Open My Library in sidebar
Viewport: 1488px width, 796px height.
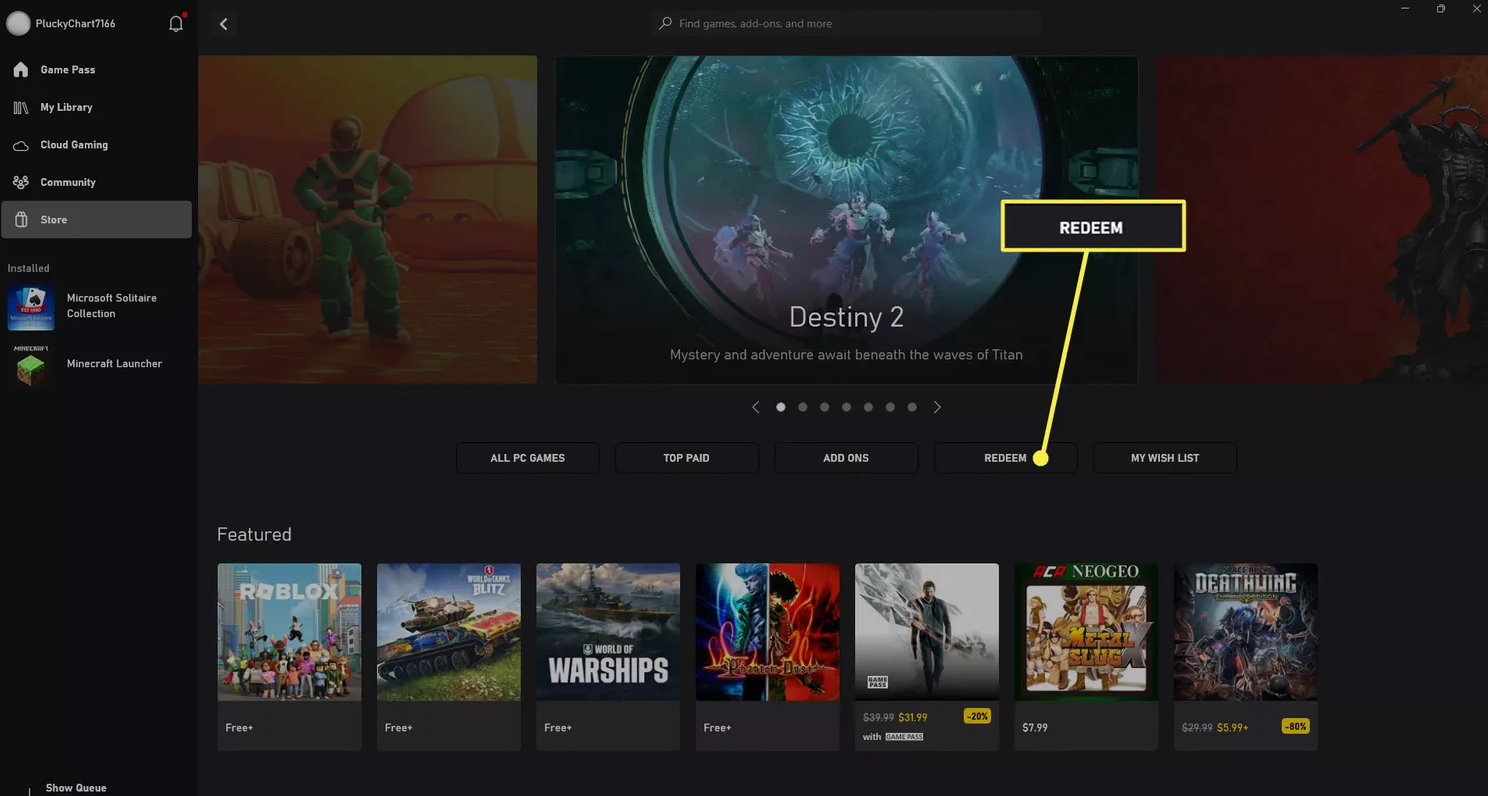click(96, 107)
